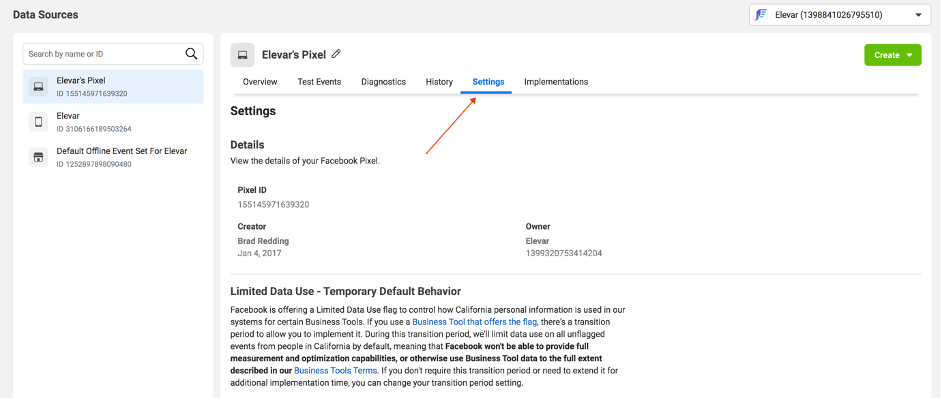Click the store icon for Offline Event Set

39,157
